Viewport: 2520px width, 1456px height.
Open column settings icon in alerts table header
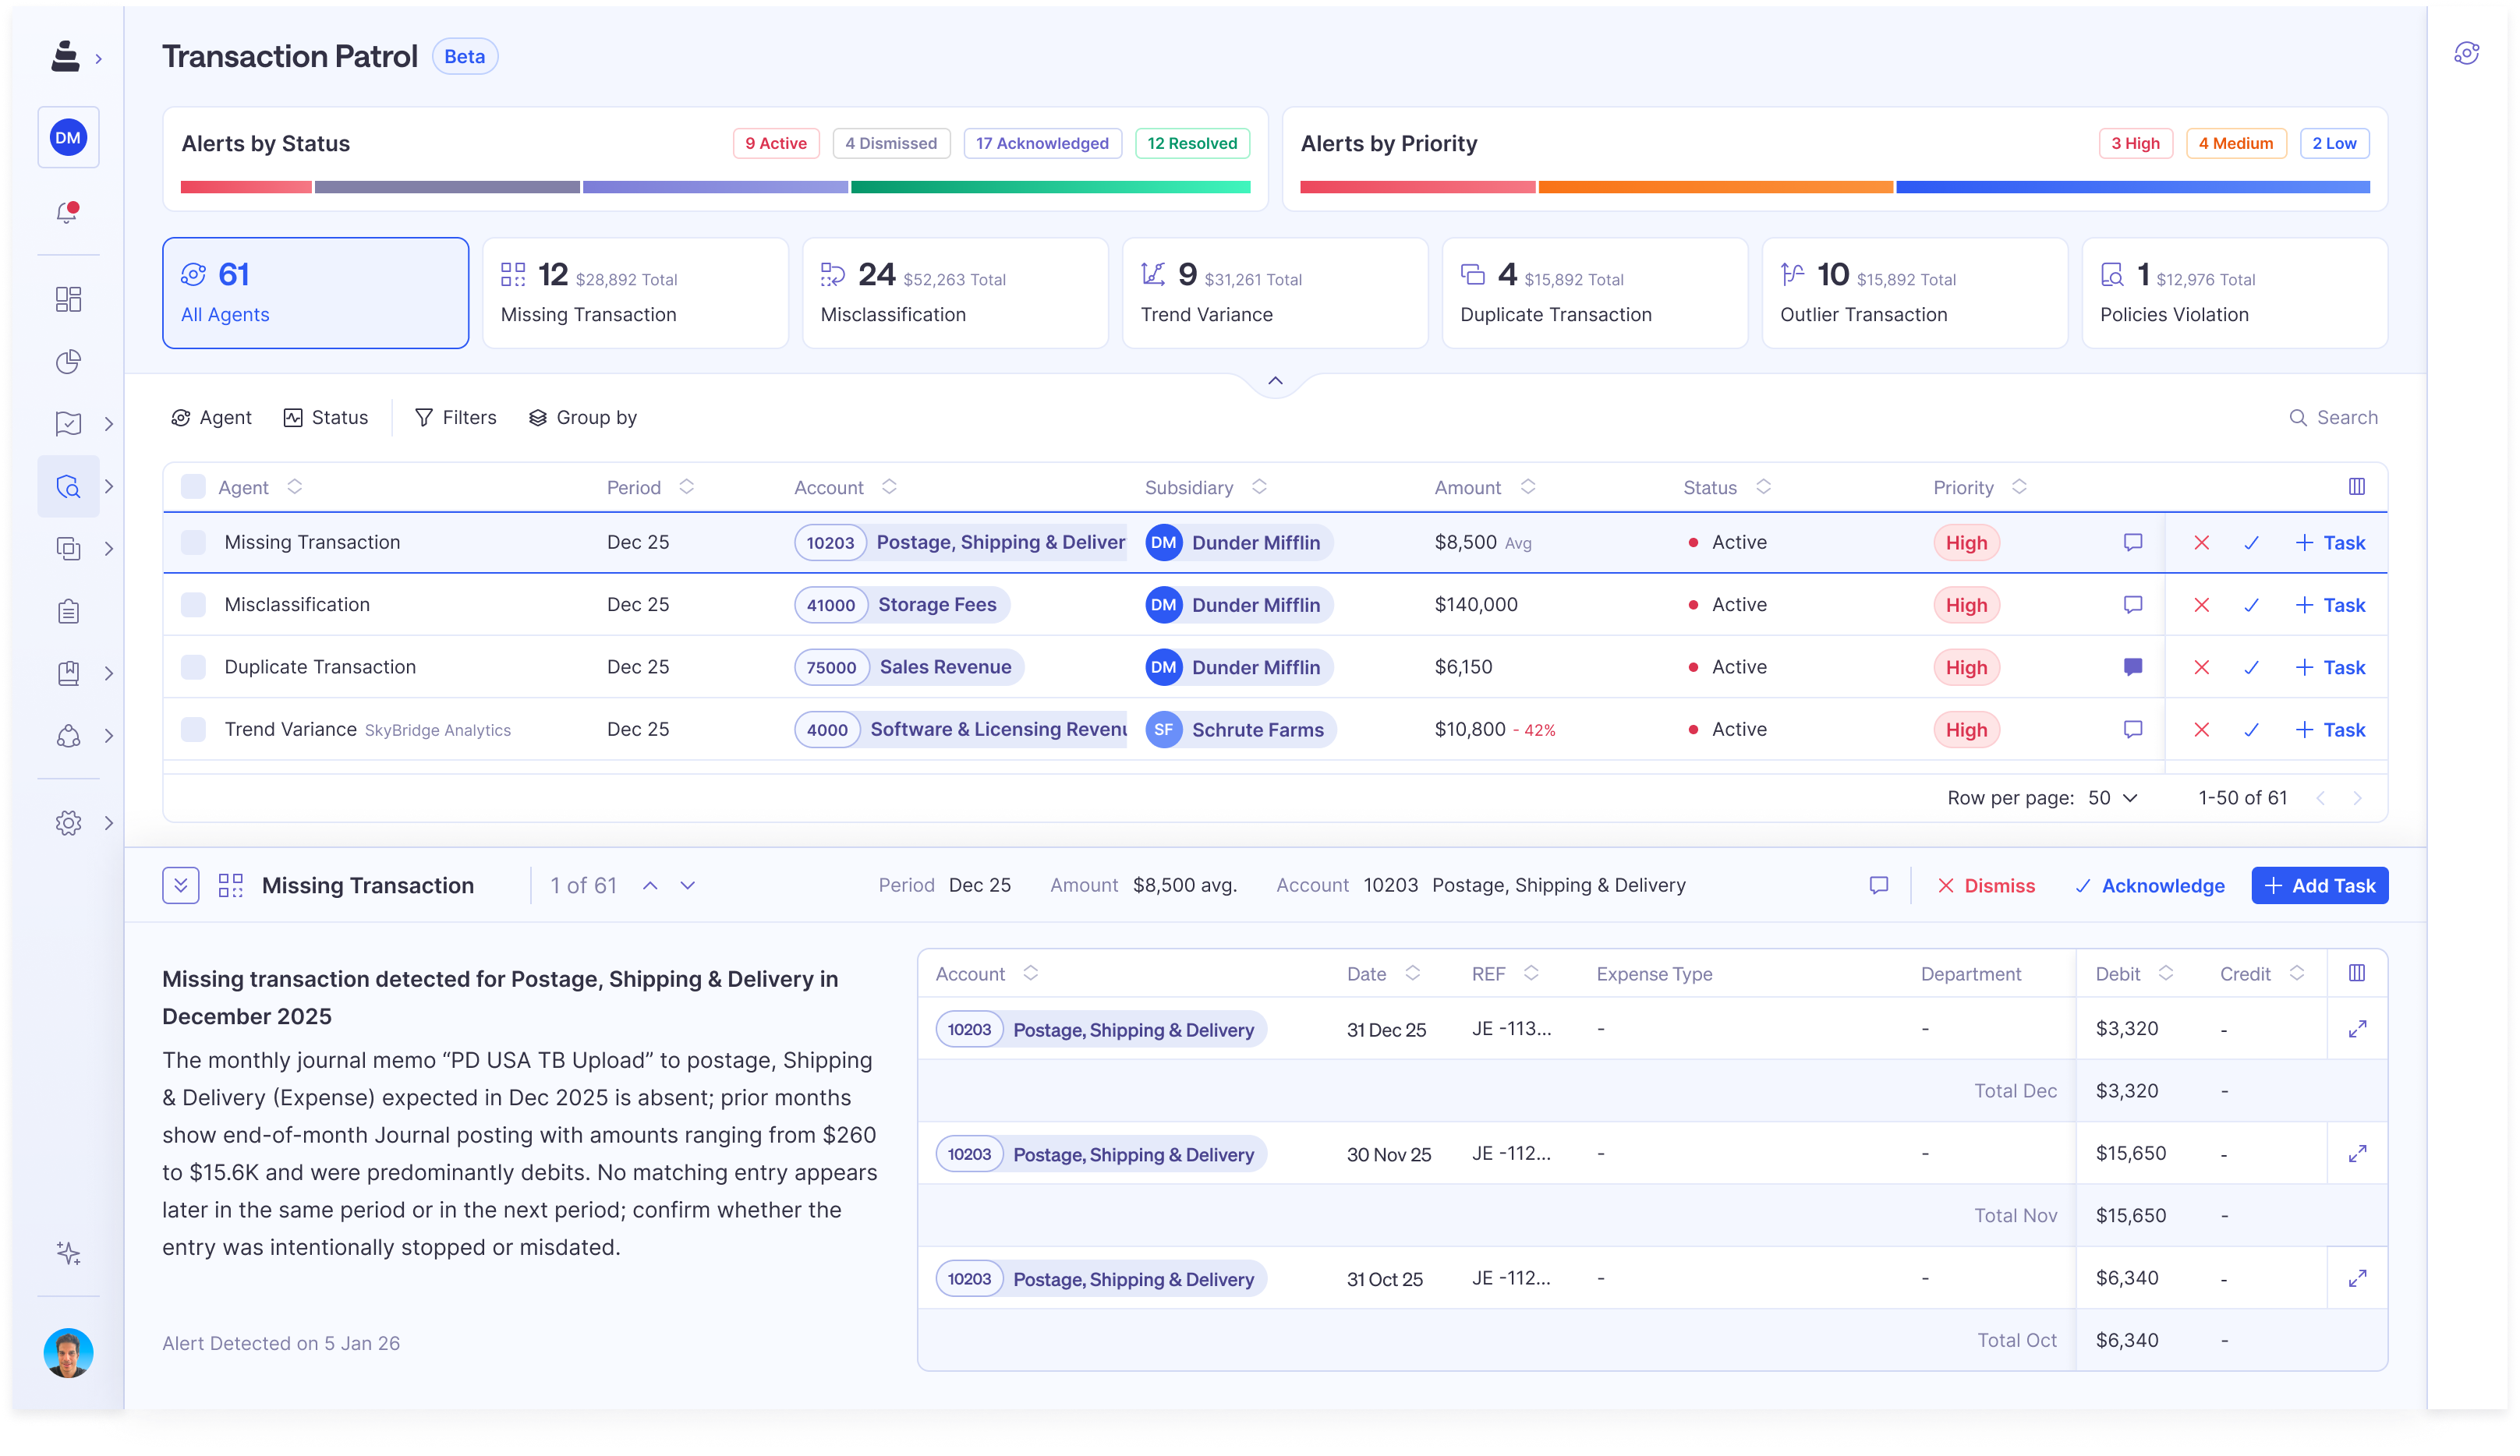2356,487
